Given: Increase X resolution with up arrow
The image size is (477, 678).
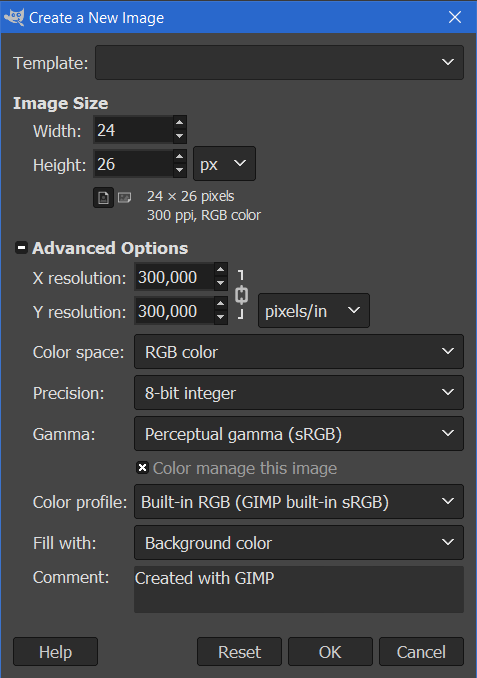Looking at the screenshot, I should point(221,269).
